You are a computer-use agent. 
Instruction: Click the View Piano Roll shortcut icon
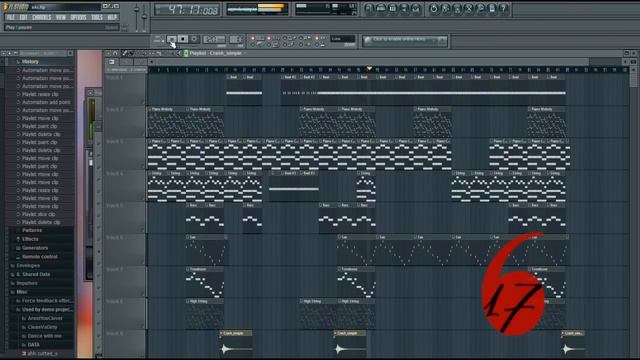point(393,9)
